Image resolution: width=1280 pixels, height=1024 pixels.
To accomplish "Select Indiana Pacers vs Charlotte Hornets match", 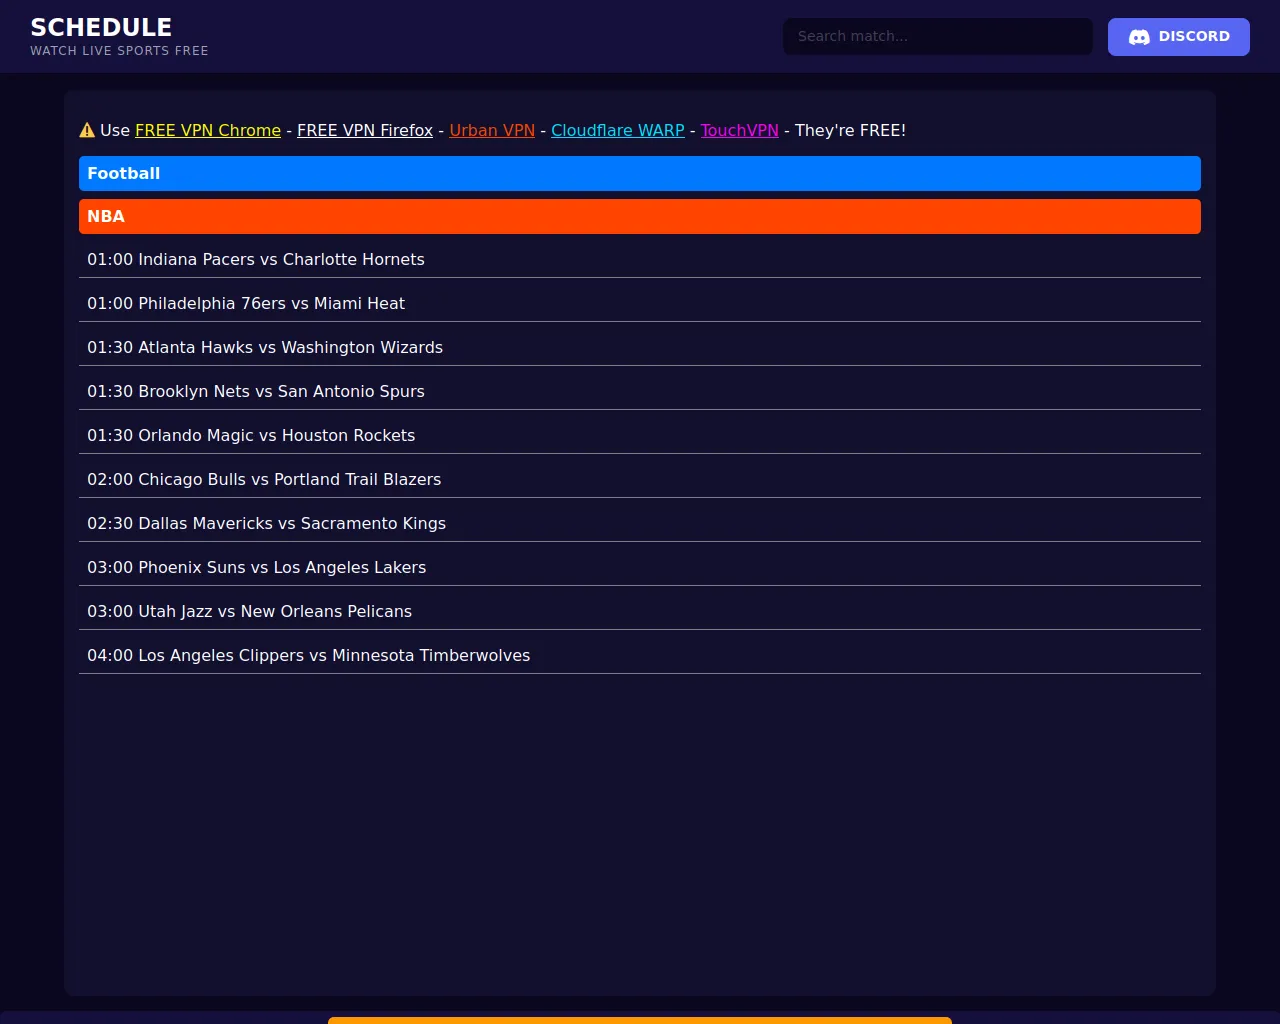I will coord(640,259).
